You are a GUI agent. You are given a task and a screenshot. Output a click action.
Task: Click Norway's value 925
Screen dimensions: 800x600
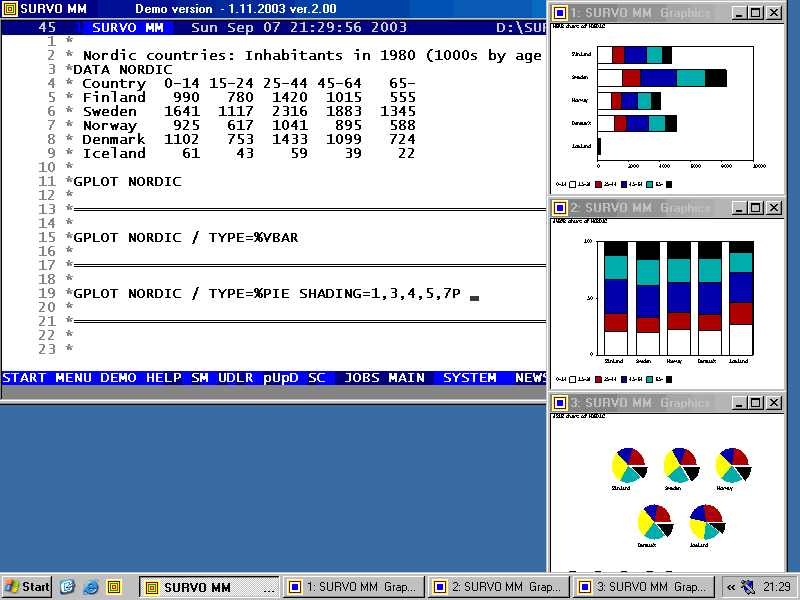186,126
